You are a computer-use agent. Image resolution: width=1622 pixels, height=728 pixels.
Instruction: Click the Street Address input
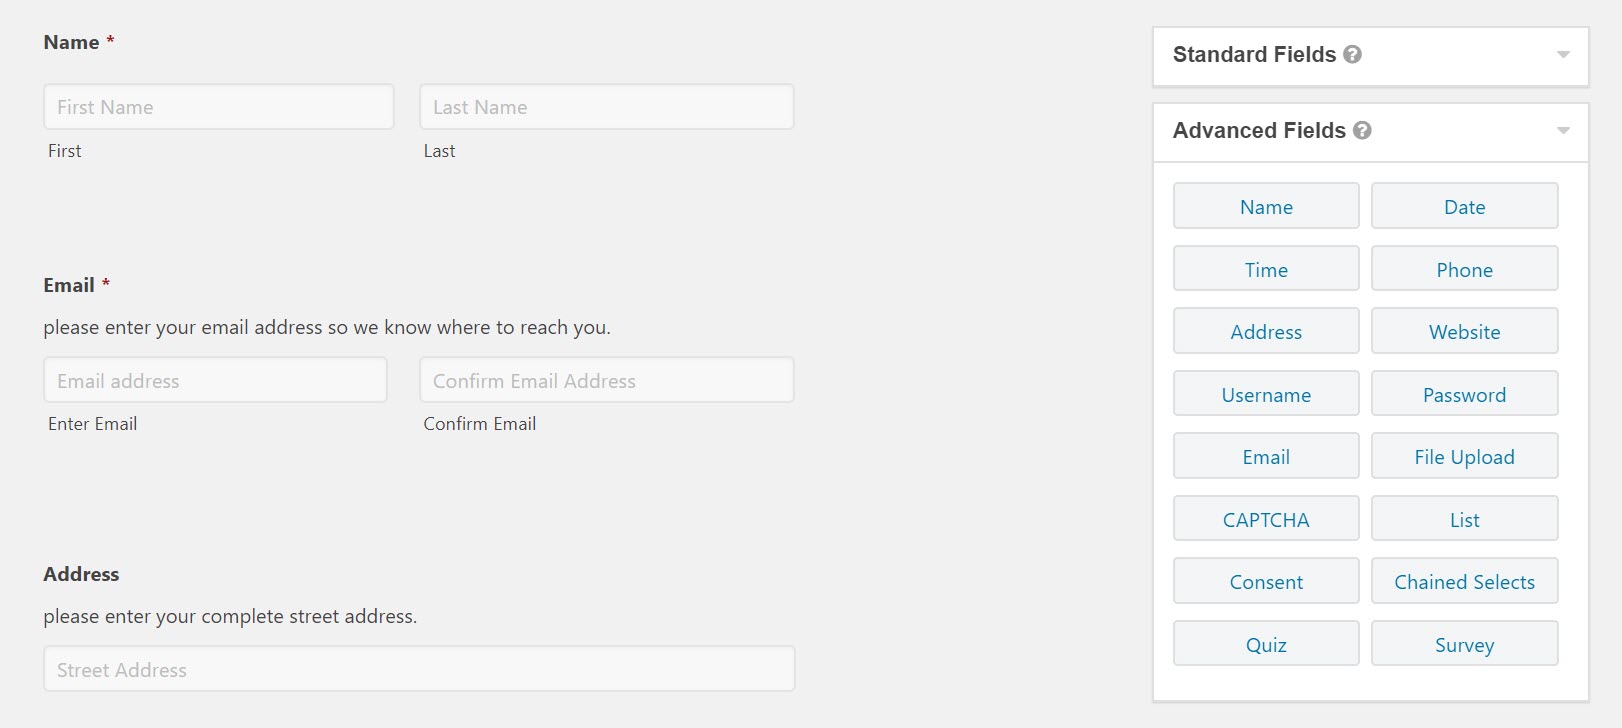pos(419,669)
